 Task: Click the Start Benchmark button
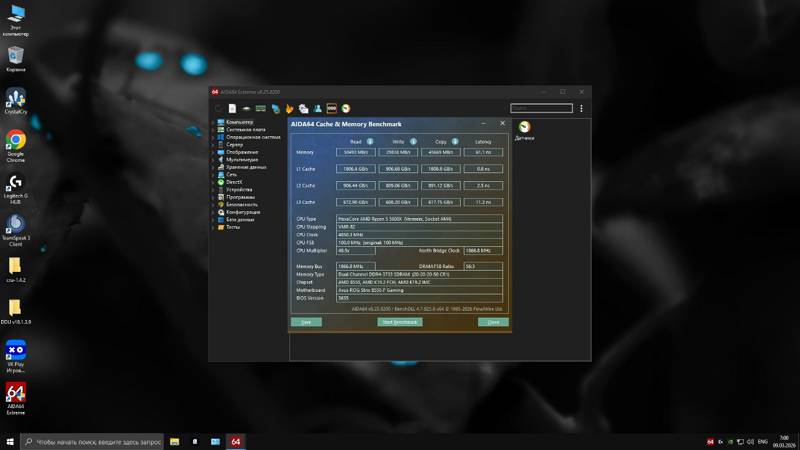(400, 322)
